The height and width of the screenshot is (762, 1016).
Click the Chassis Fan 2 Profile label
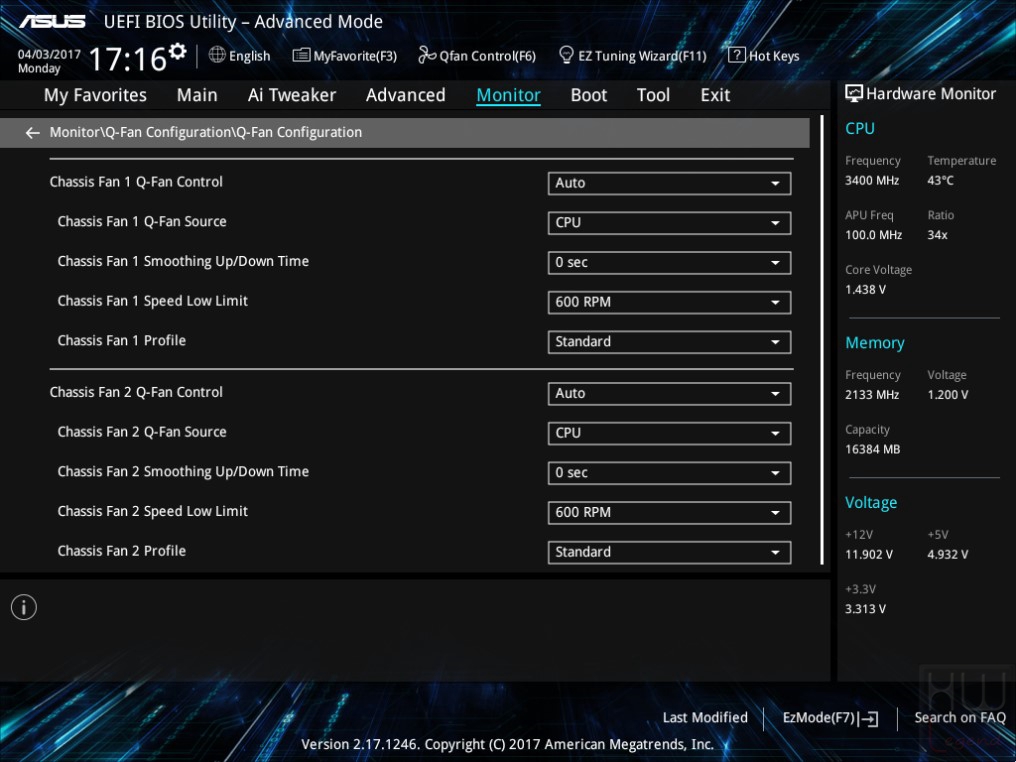(x=122, y=551)
